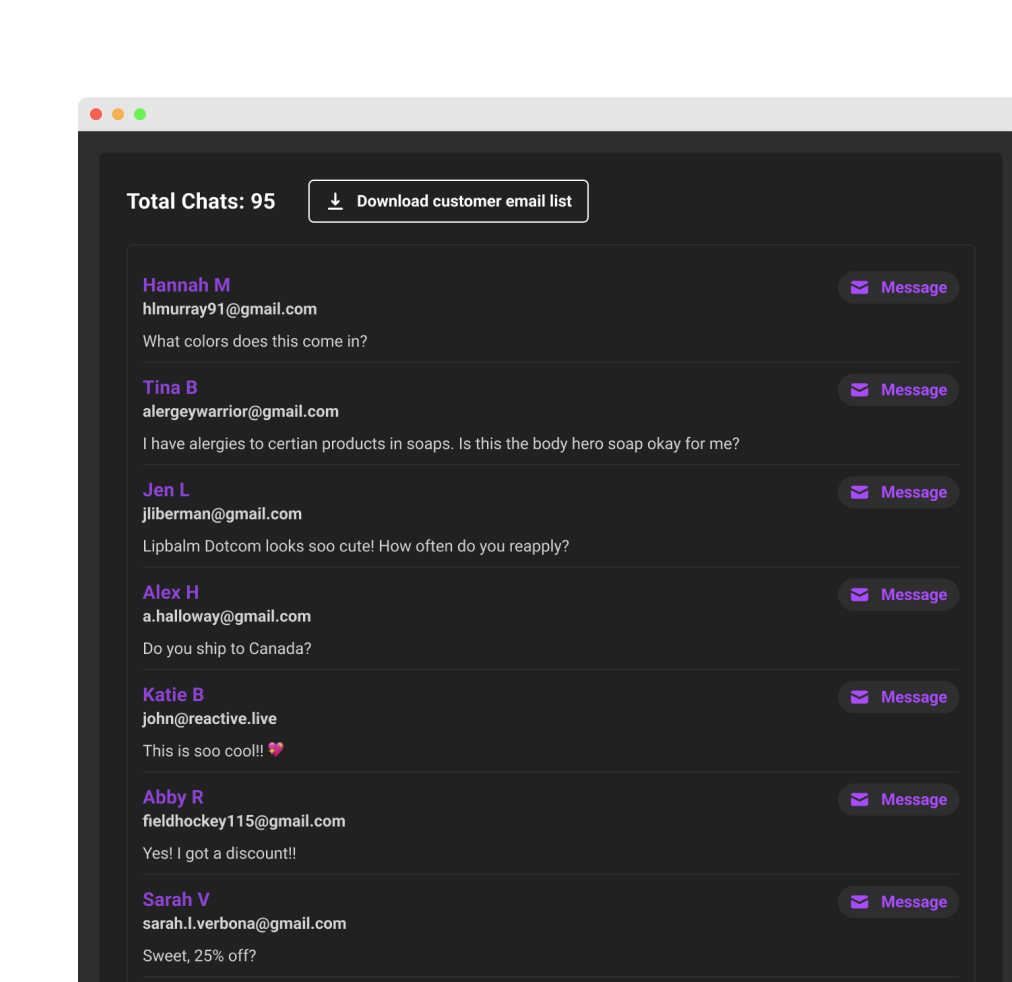Click the green maximize window dot

point(140,114)
